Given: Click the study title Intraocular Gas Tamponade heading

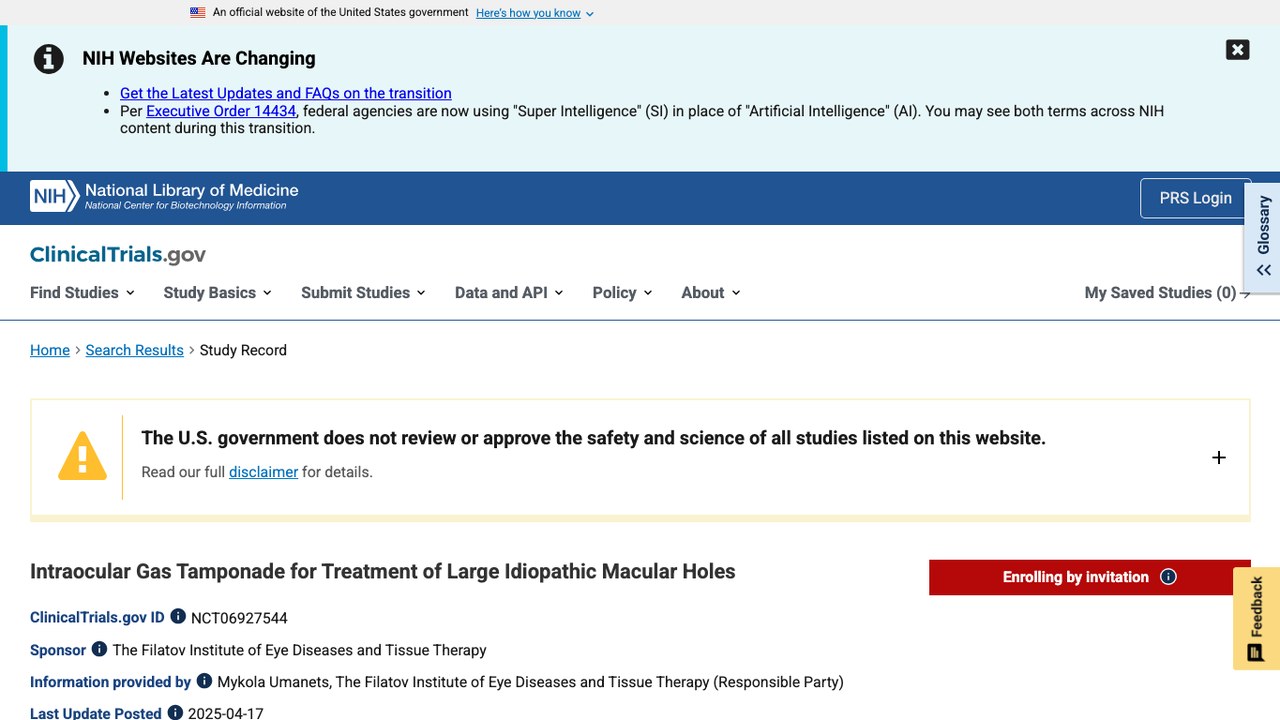Looking at the screenshot, I should pyautogui.click(x=383, y=571).
